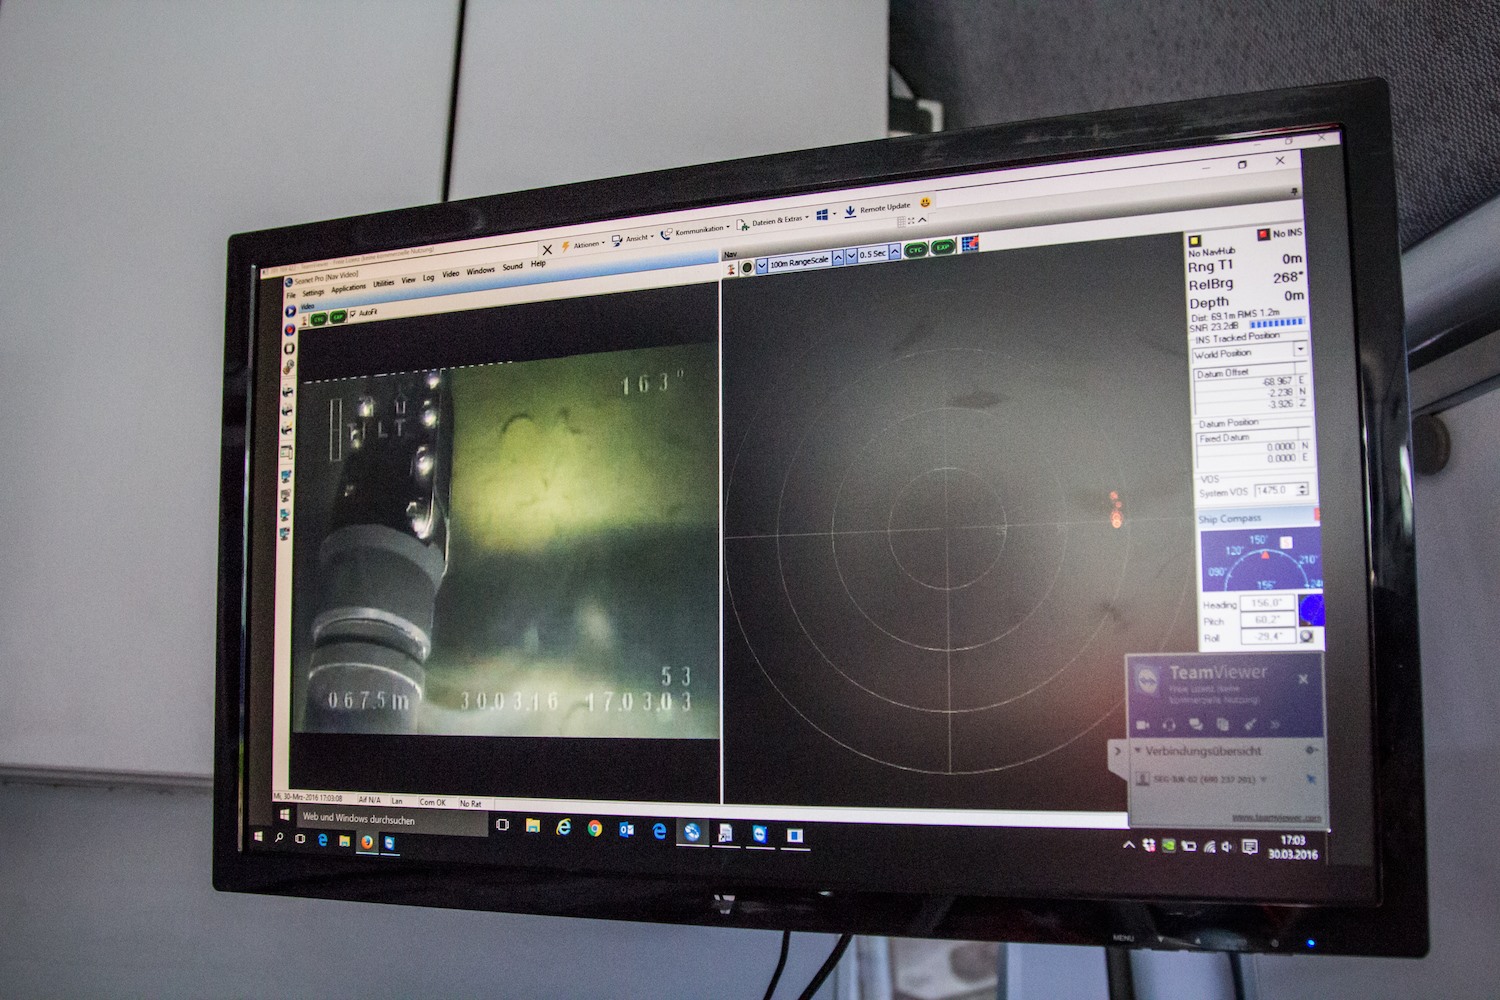Image resolution: width=1500 pixels, height=1000 pixels.
Task: Click the Pitch value field
Action: [1268, 620]
